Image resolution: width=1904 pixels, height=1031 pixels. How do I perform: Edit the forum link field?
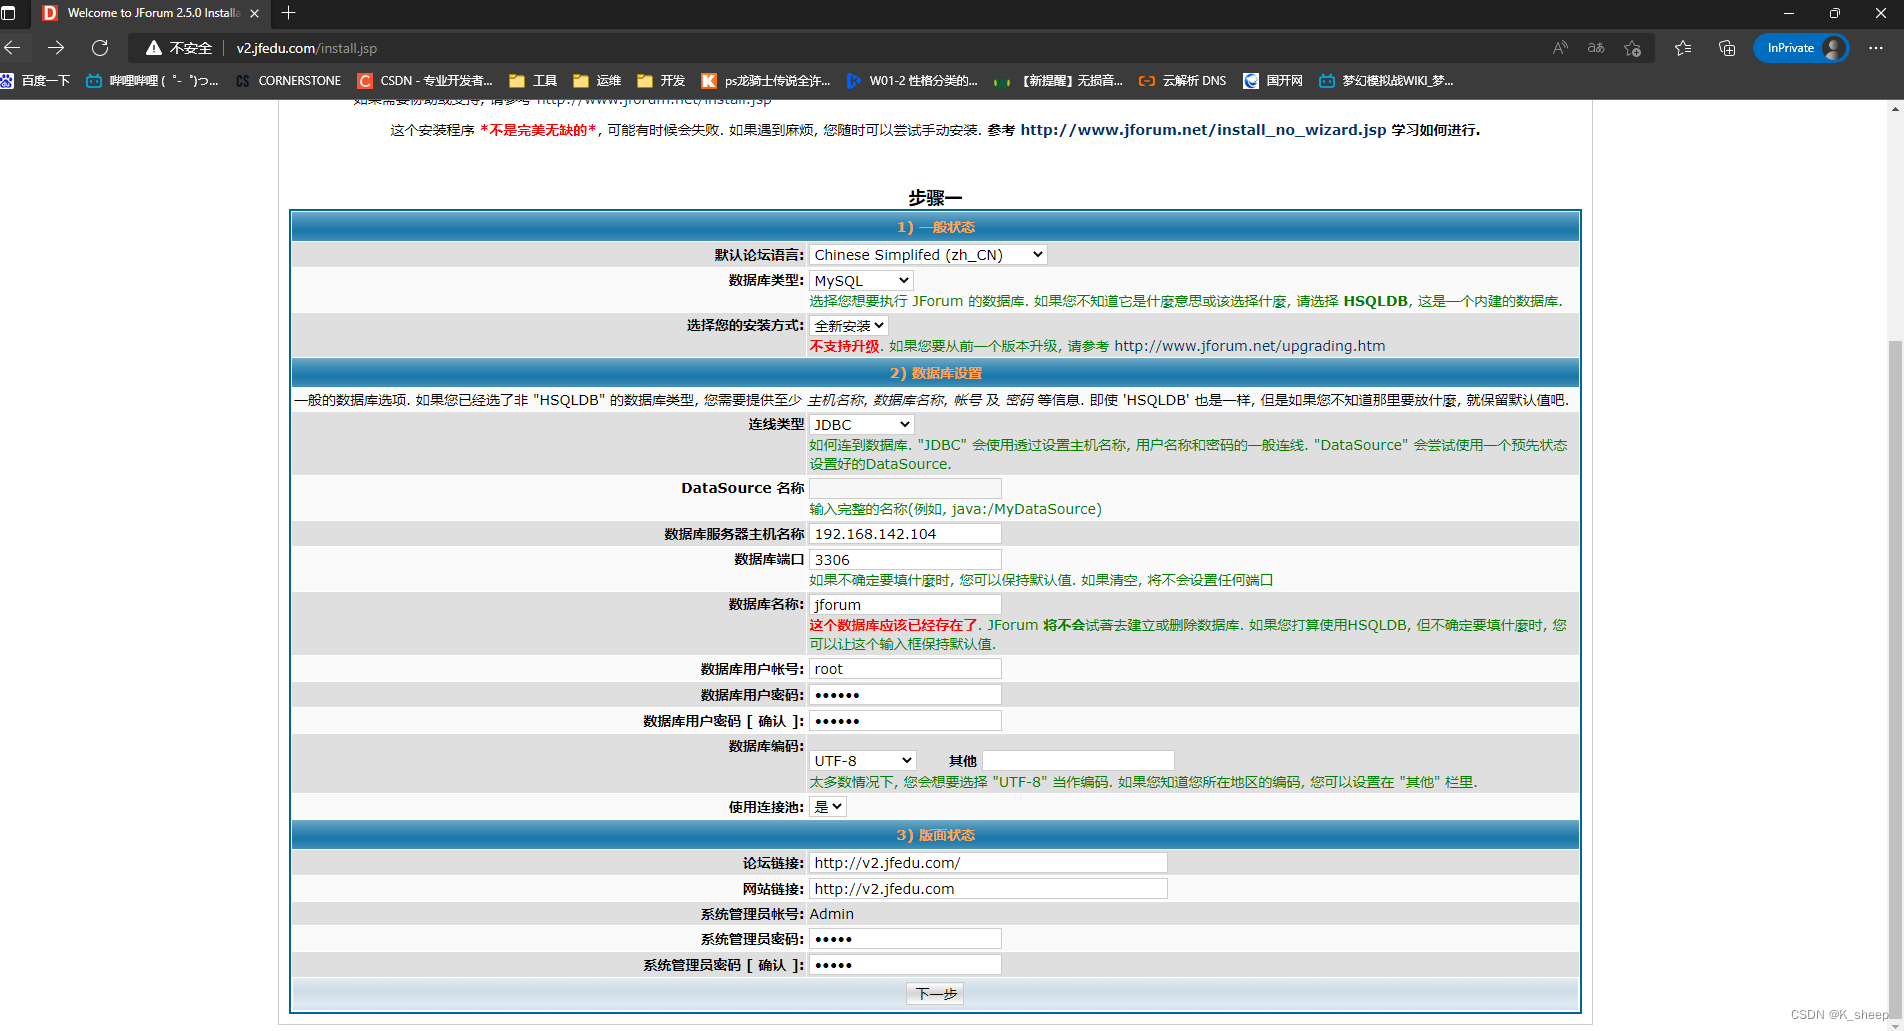[x=988, y=863]
